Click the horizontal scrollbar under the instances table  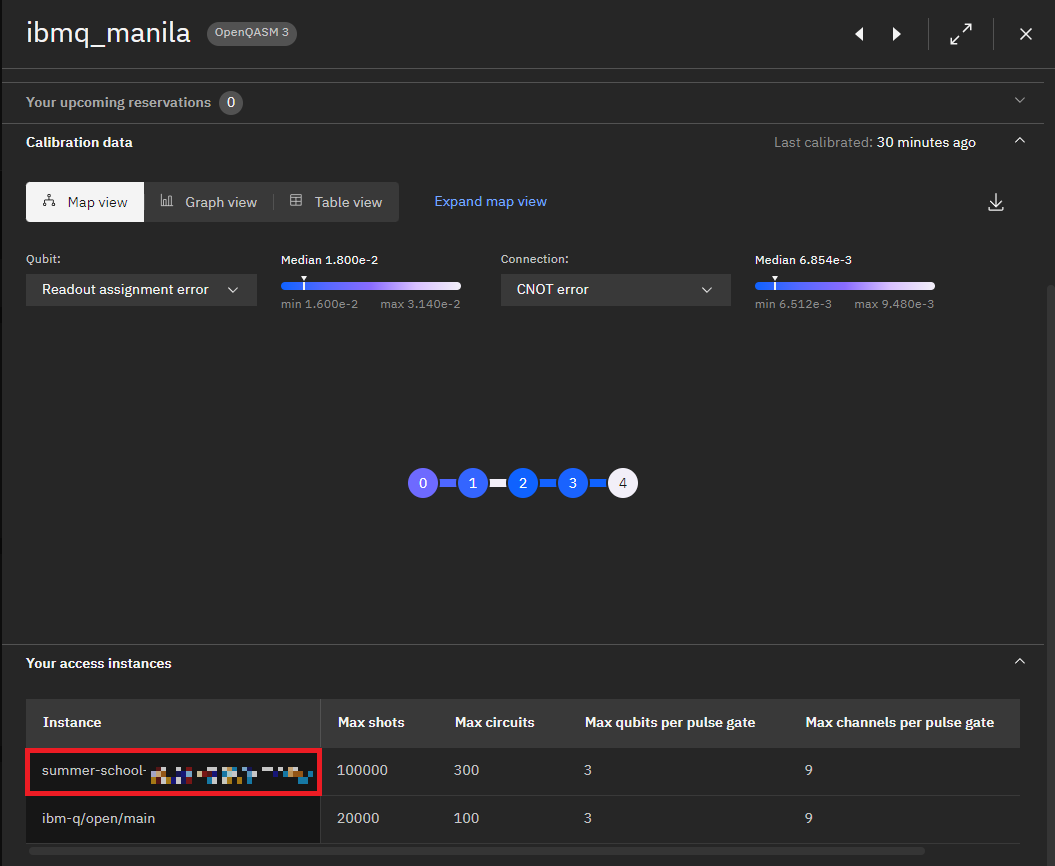[x=477, y=851]
